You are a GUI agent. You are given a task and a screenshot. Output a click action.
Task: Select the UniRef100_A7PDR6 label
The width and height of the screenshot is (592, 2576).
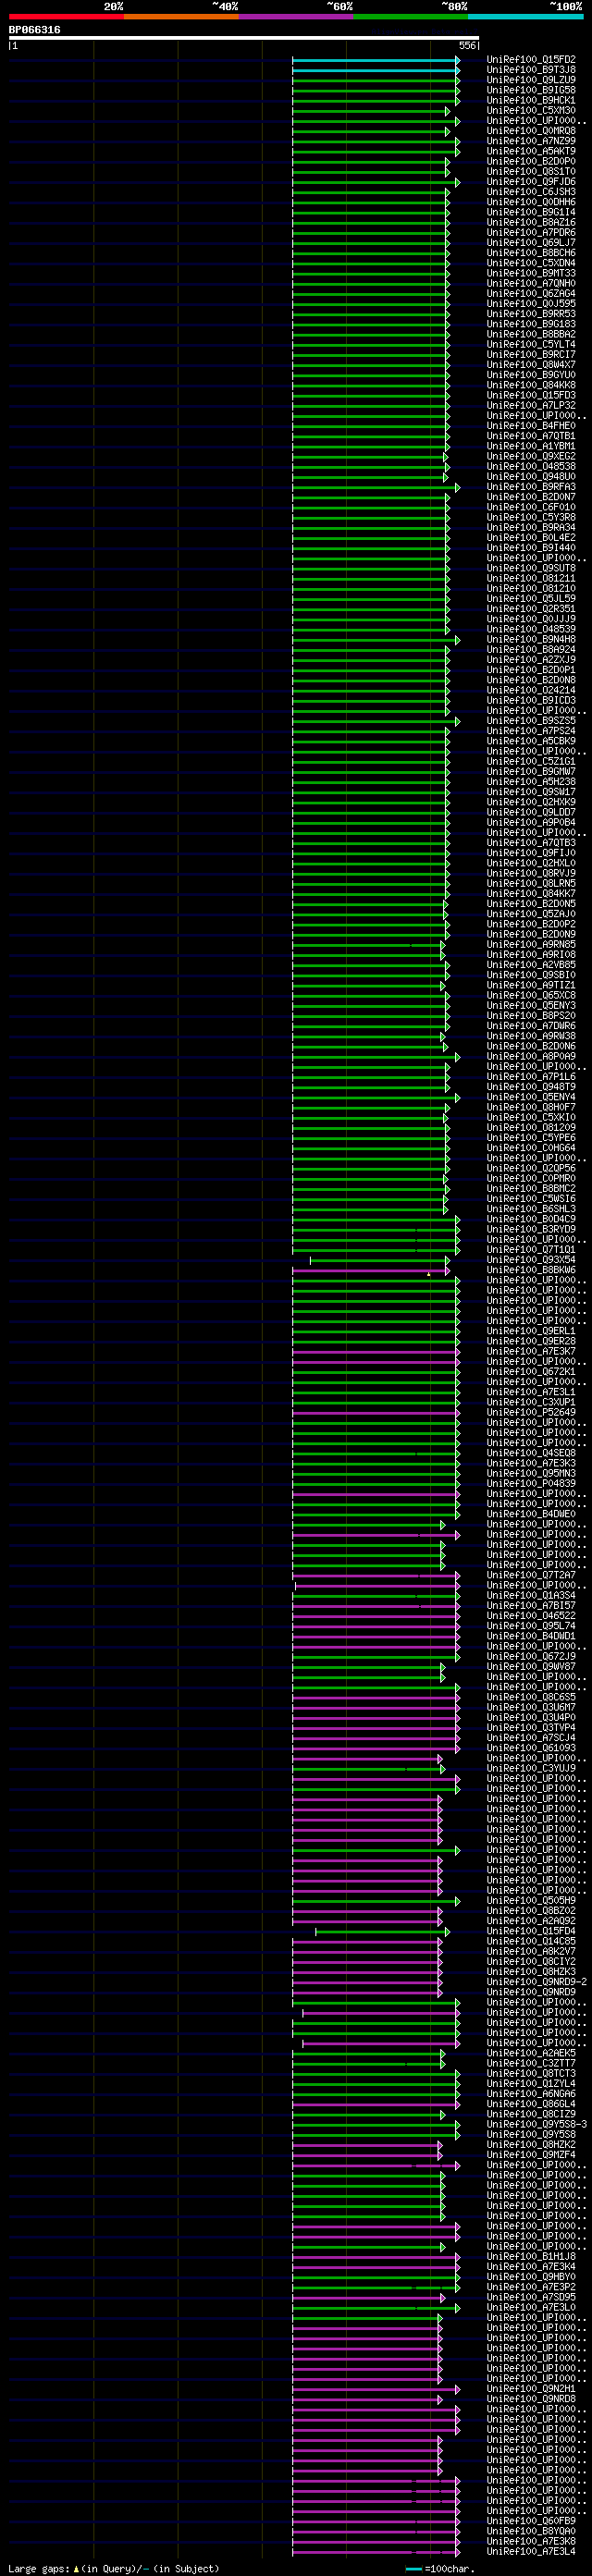coord(531,233)
